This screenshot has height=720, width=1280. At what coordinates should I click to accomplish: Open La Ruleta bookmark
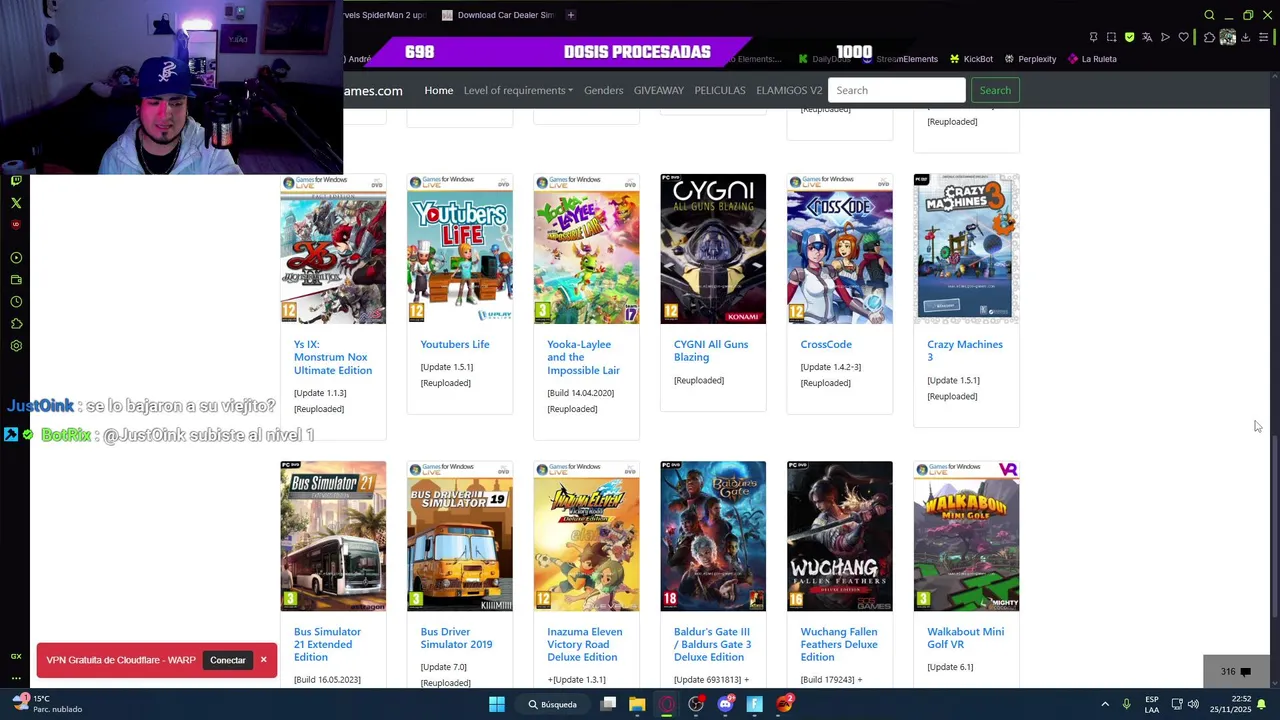(x=1092, y=59)
